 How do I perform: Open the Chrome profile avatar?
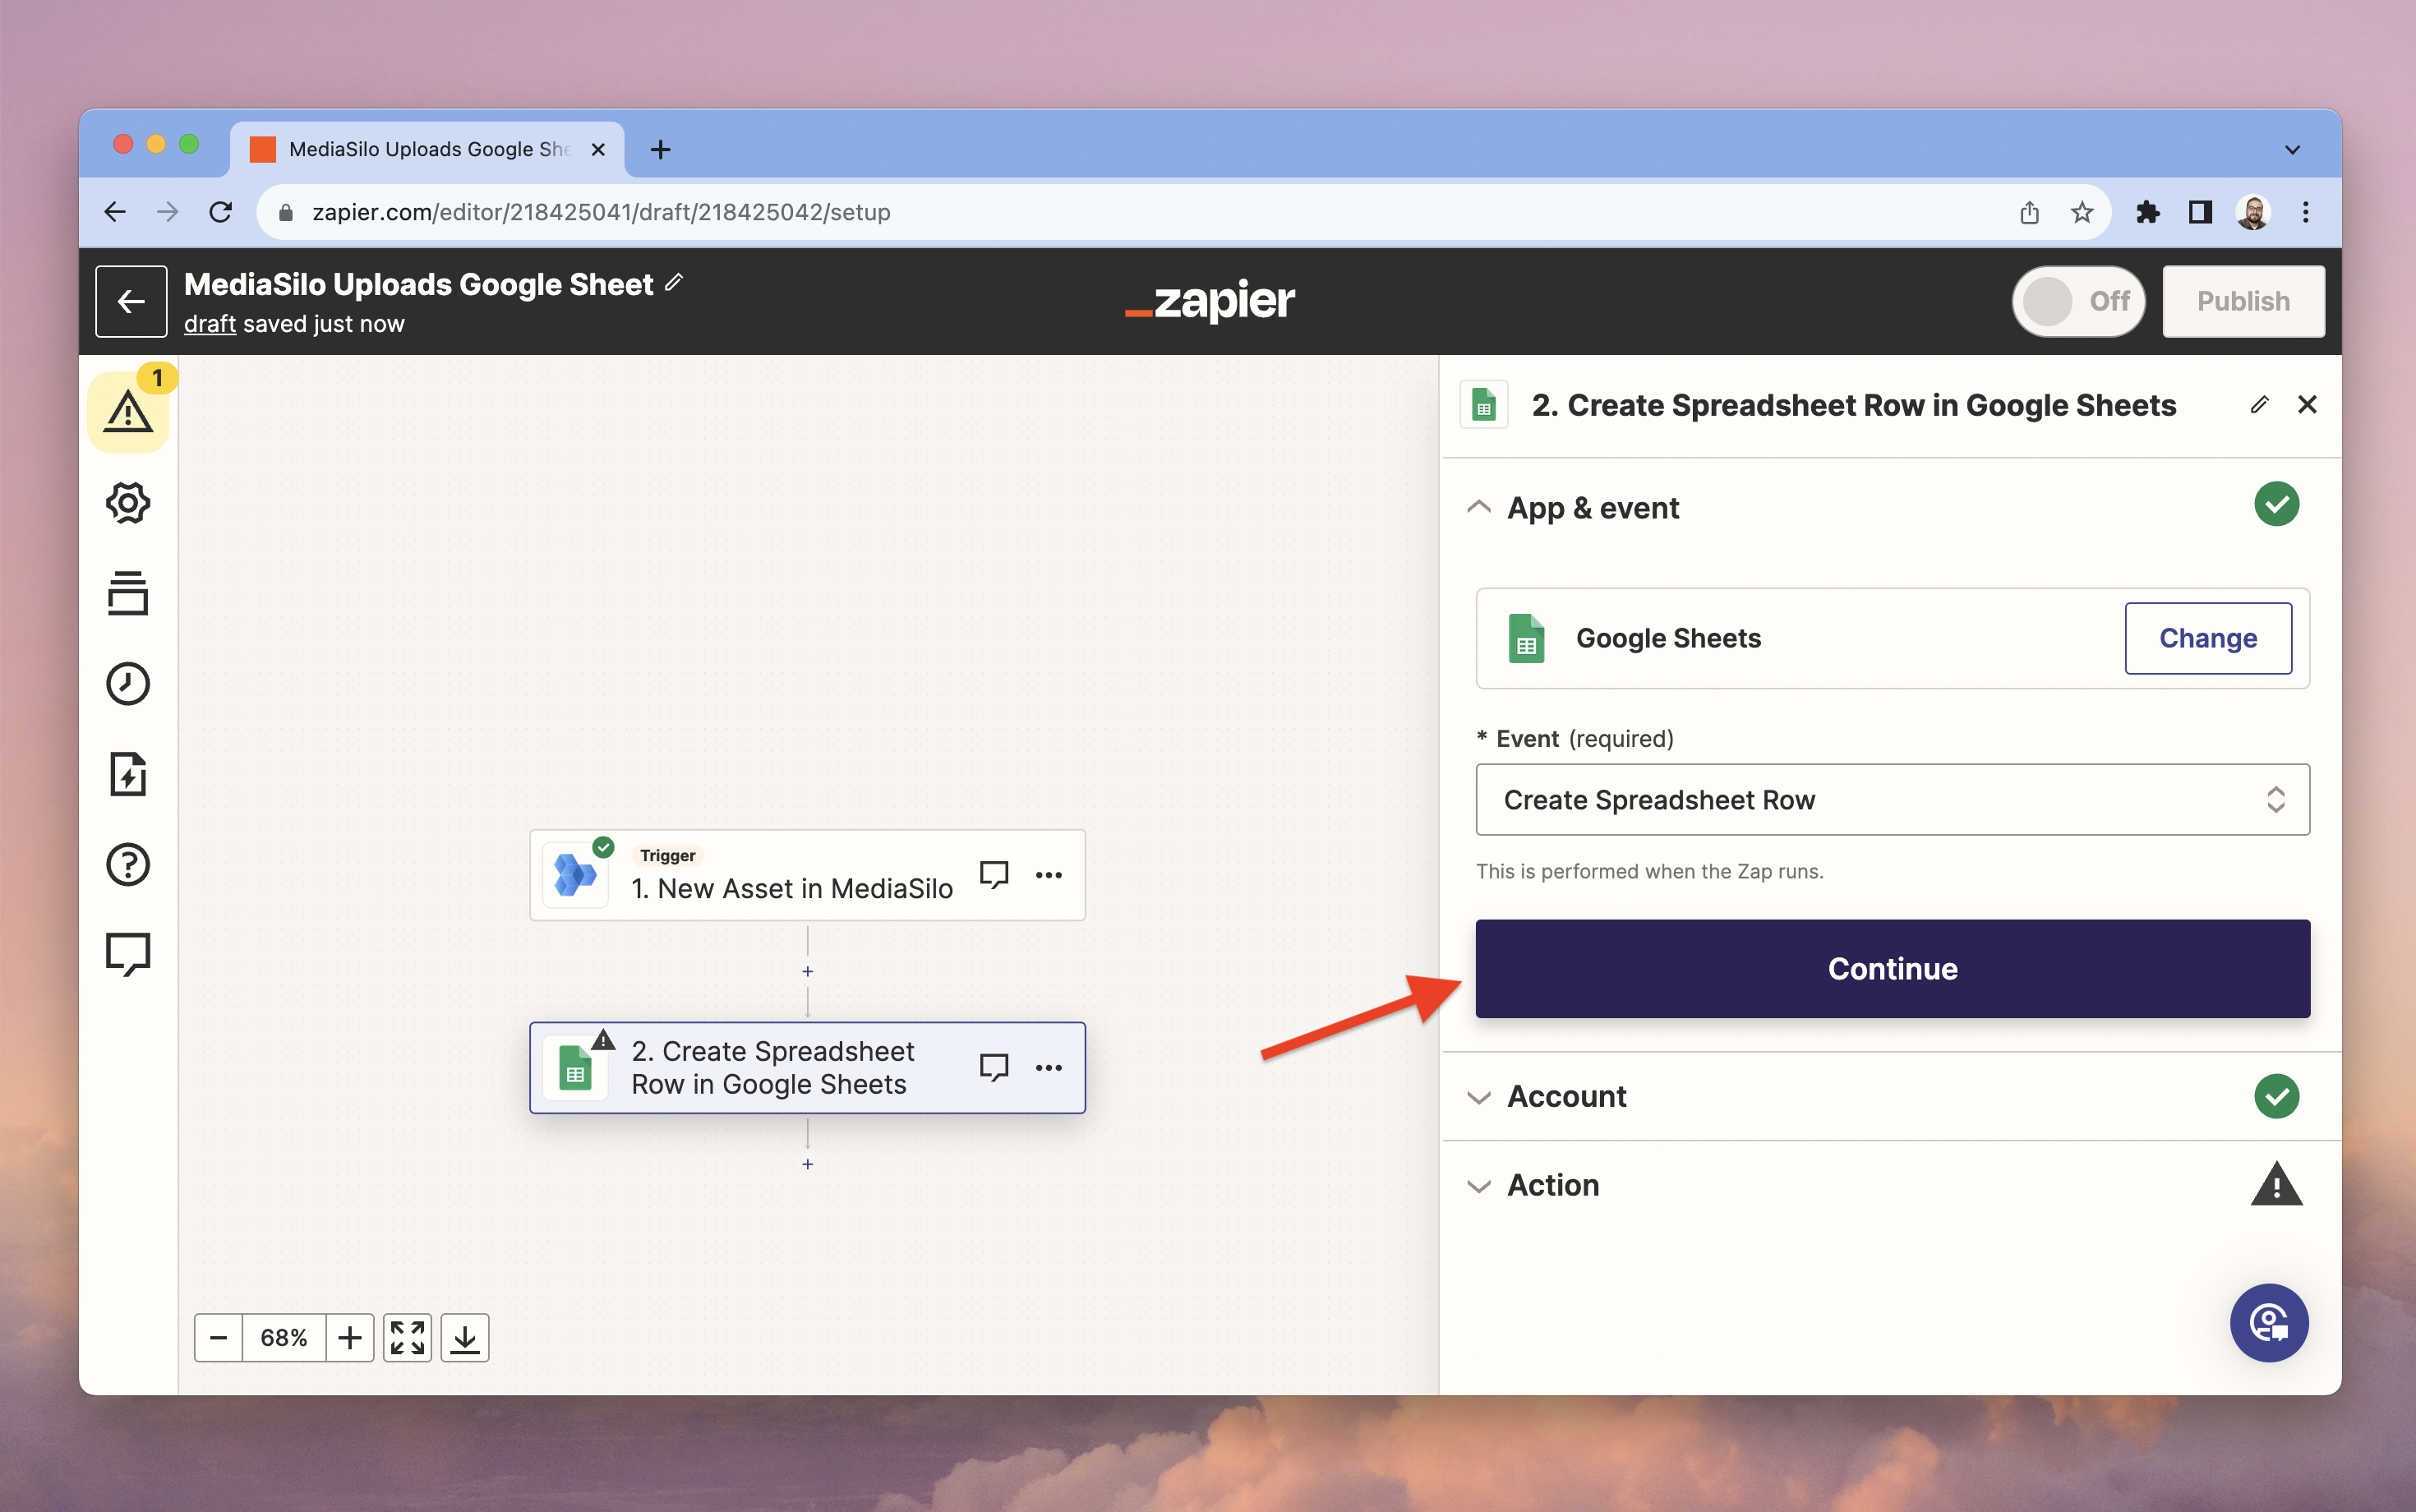click(x=2252, y=212)
